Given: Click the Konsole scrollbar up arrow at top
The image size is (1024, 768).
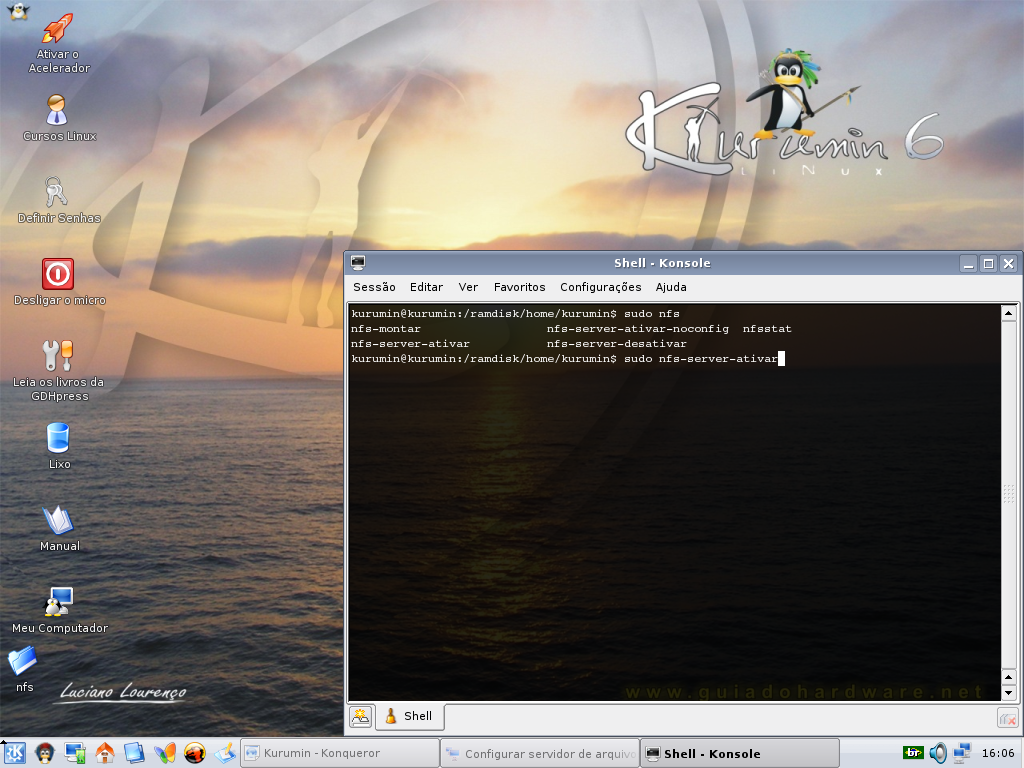Looking at the screenshot, I should pyautogui.click(x=1008, y=313).
